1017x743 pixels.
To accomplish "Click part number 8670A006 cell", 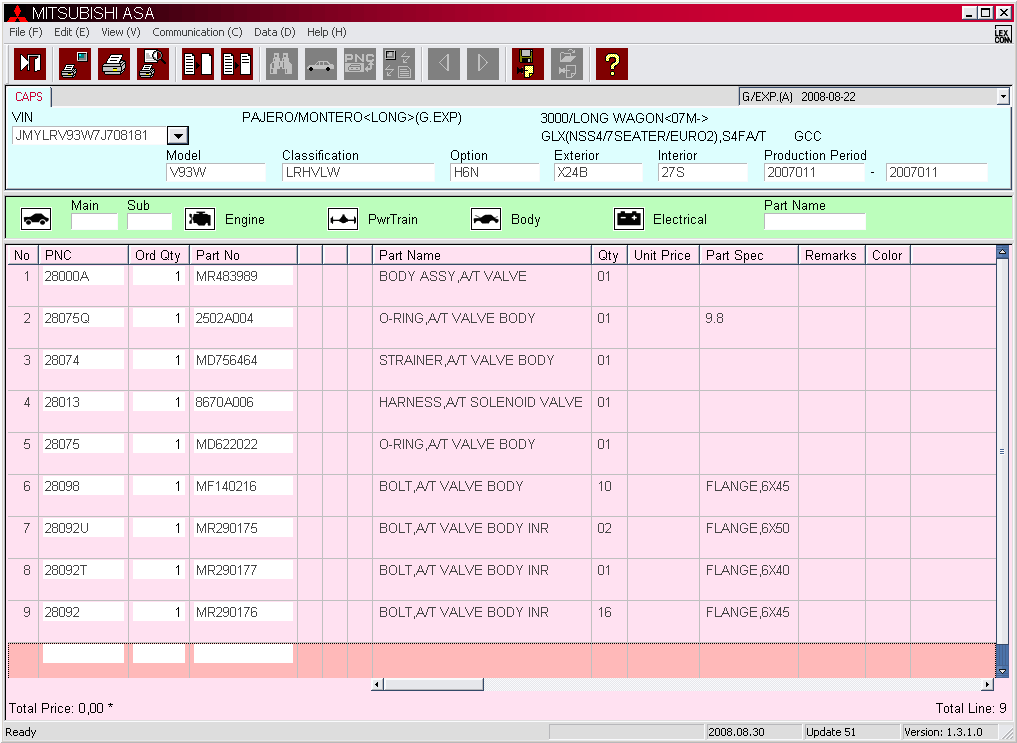I will point(243,403).
